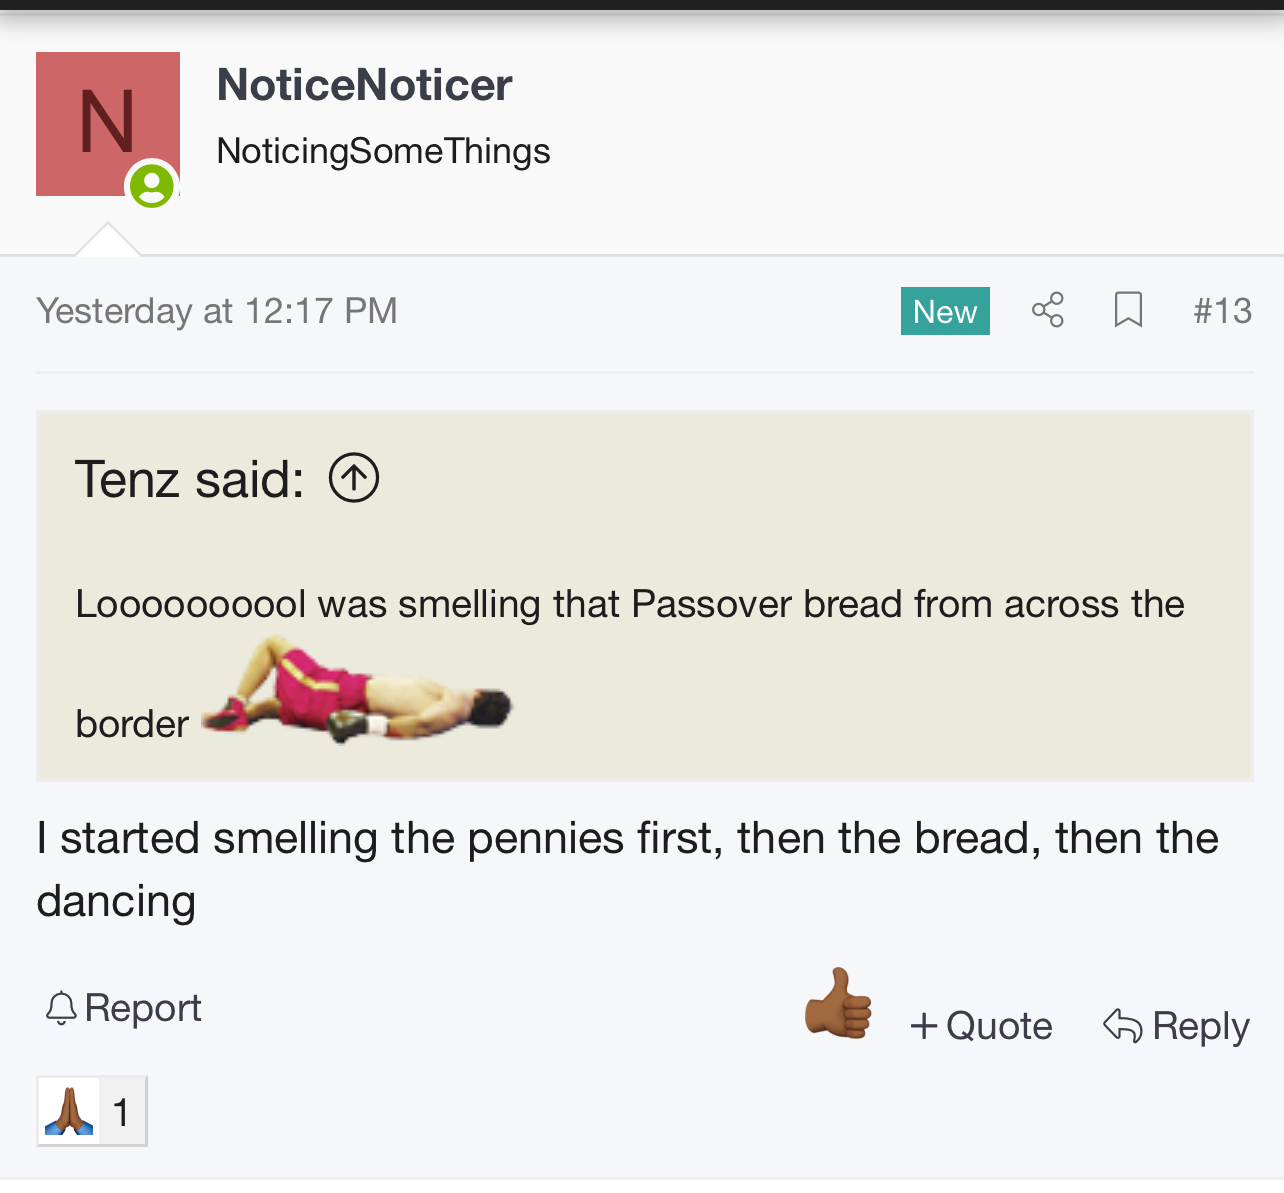Bookmark this post with the bookmark icon
The image size is (1284, 1193).
coord(1128,310)
